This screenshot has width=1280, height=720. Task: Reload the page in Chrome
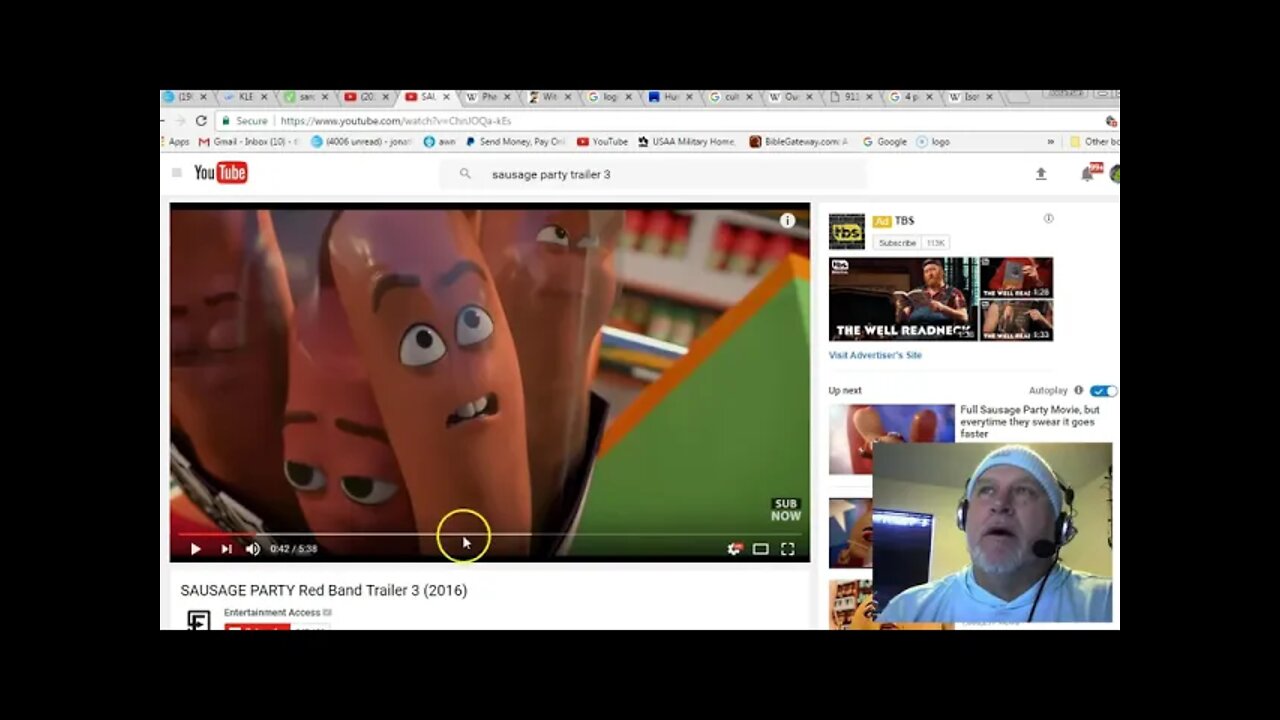(201, 121)
